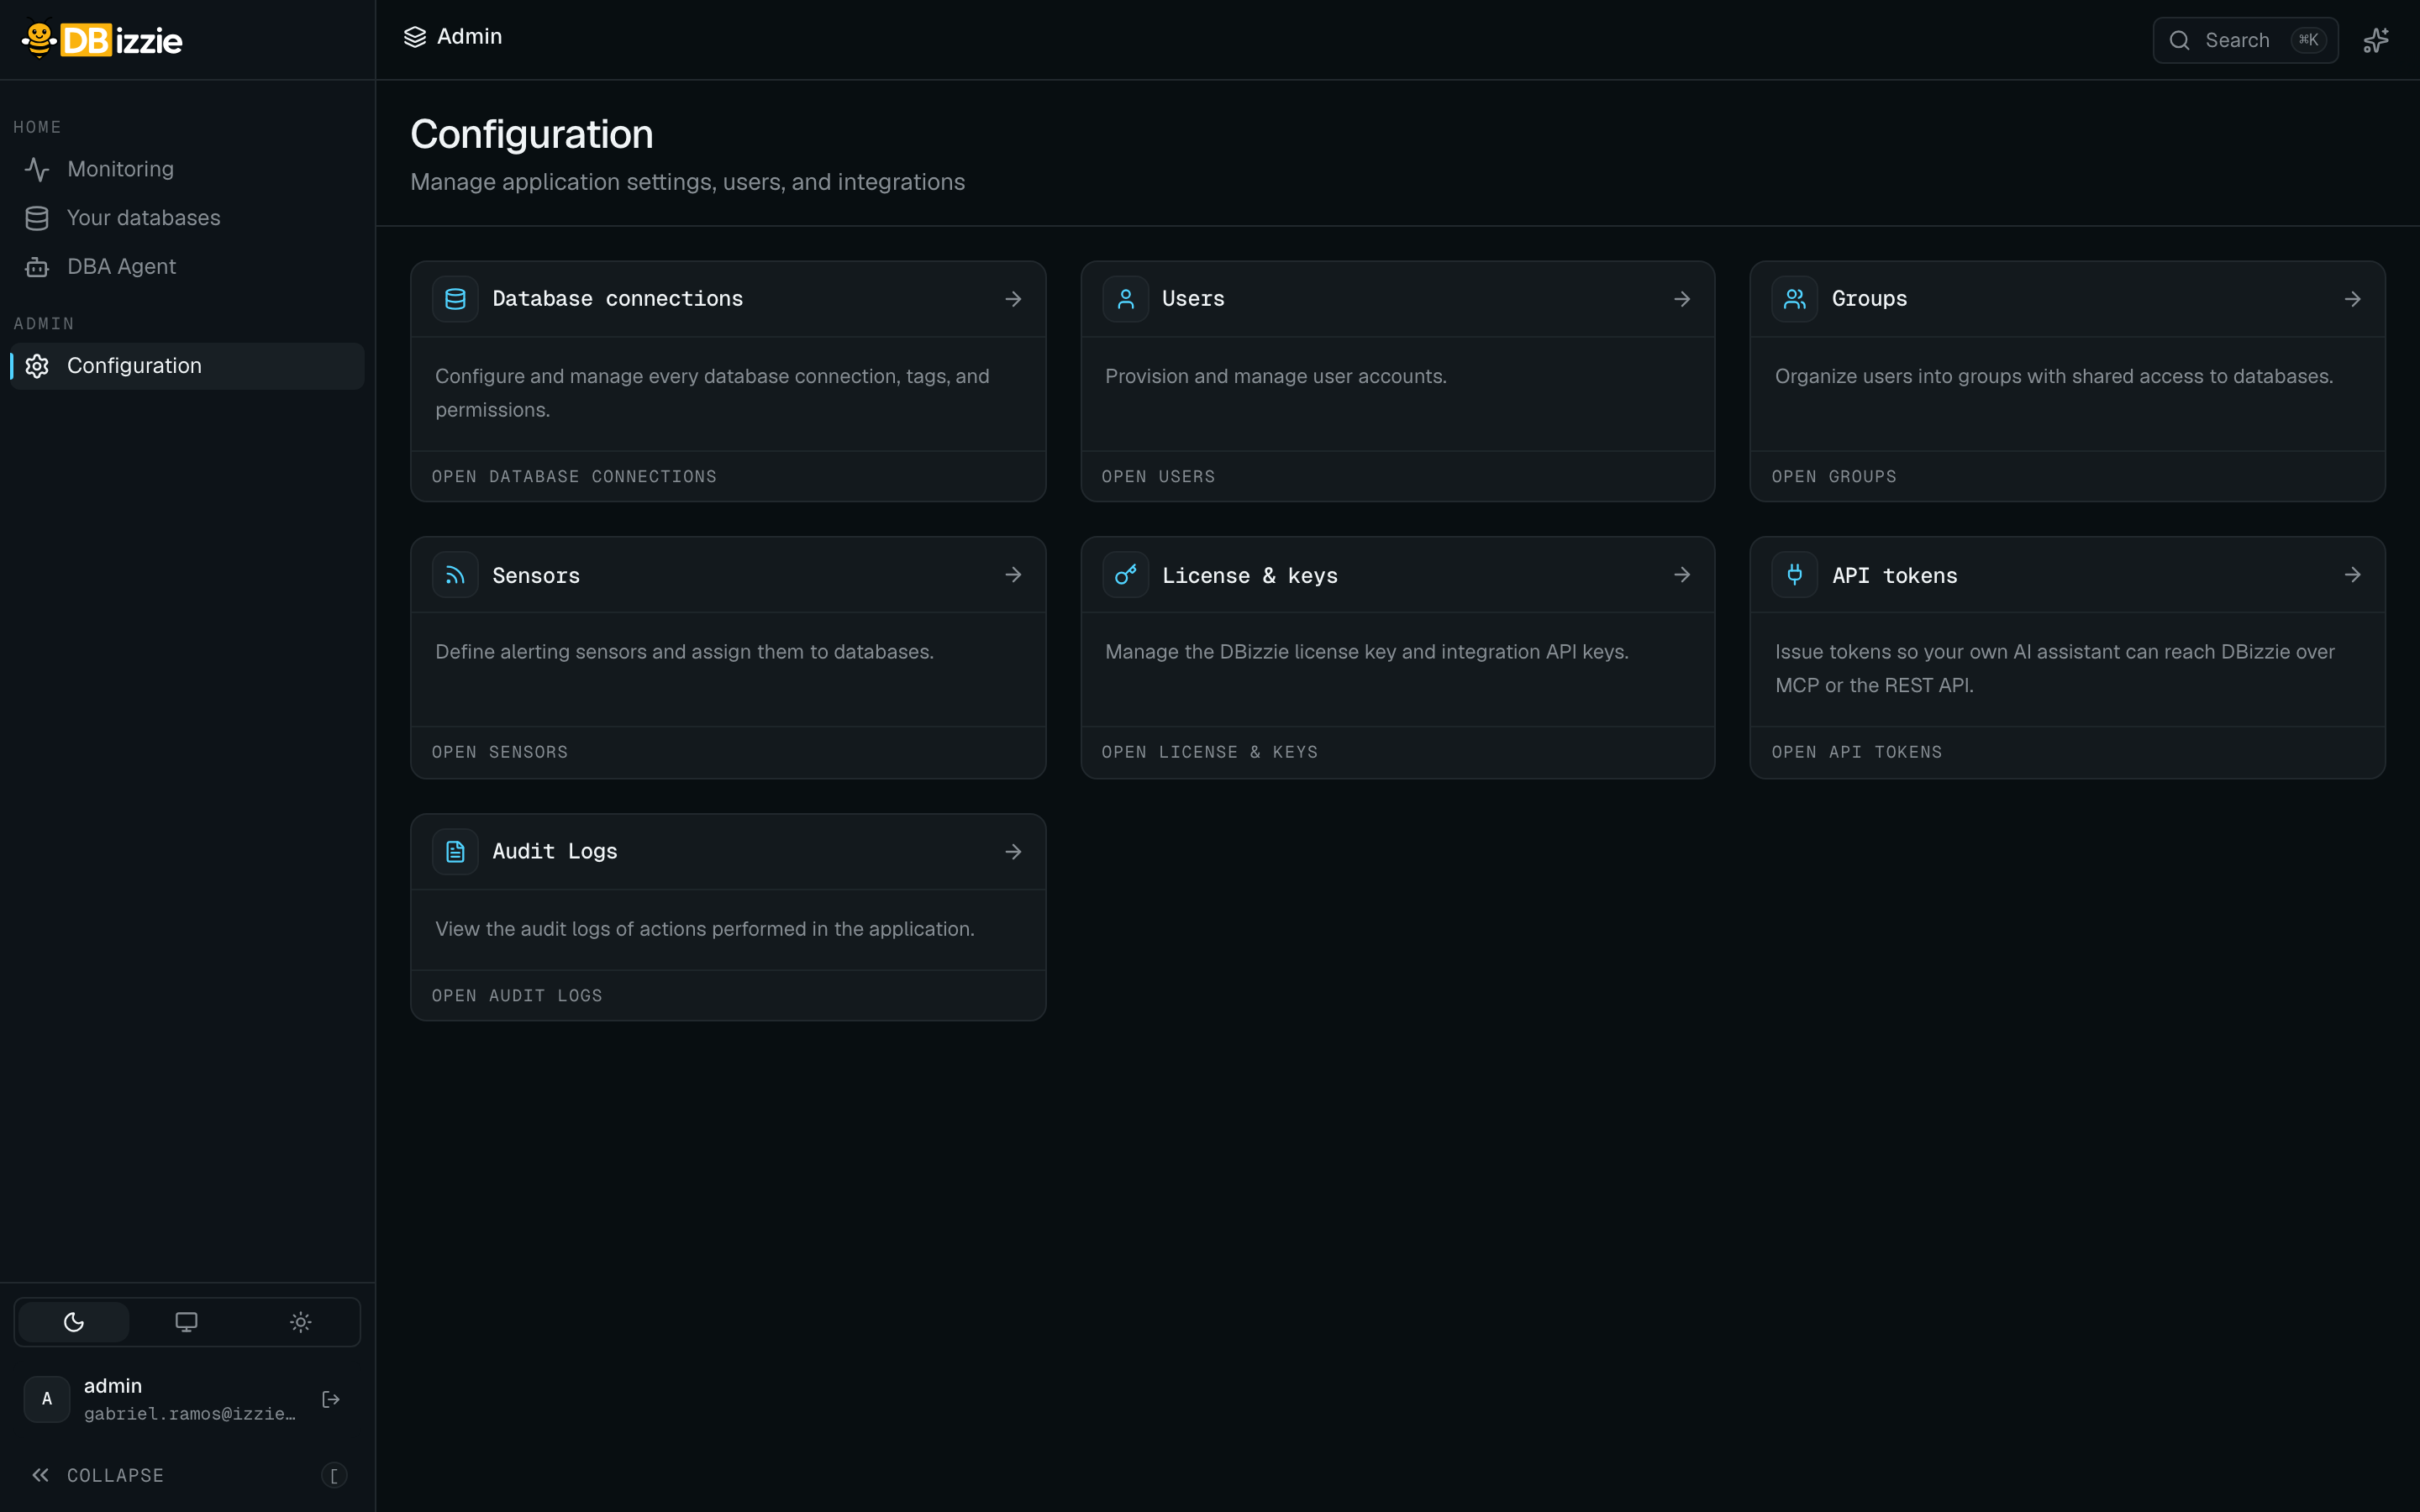Click the Audit Logs description text
The image size is (2420, 1512).
705,929
